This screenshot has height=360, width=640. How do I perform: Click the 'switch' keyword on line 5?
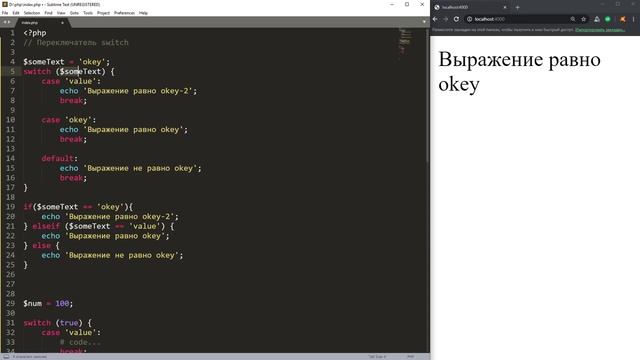tap(37, 71)
